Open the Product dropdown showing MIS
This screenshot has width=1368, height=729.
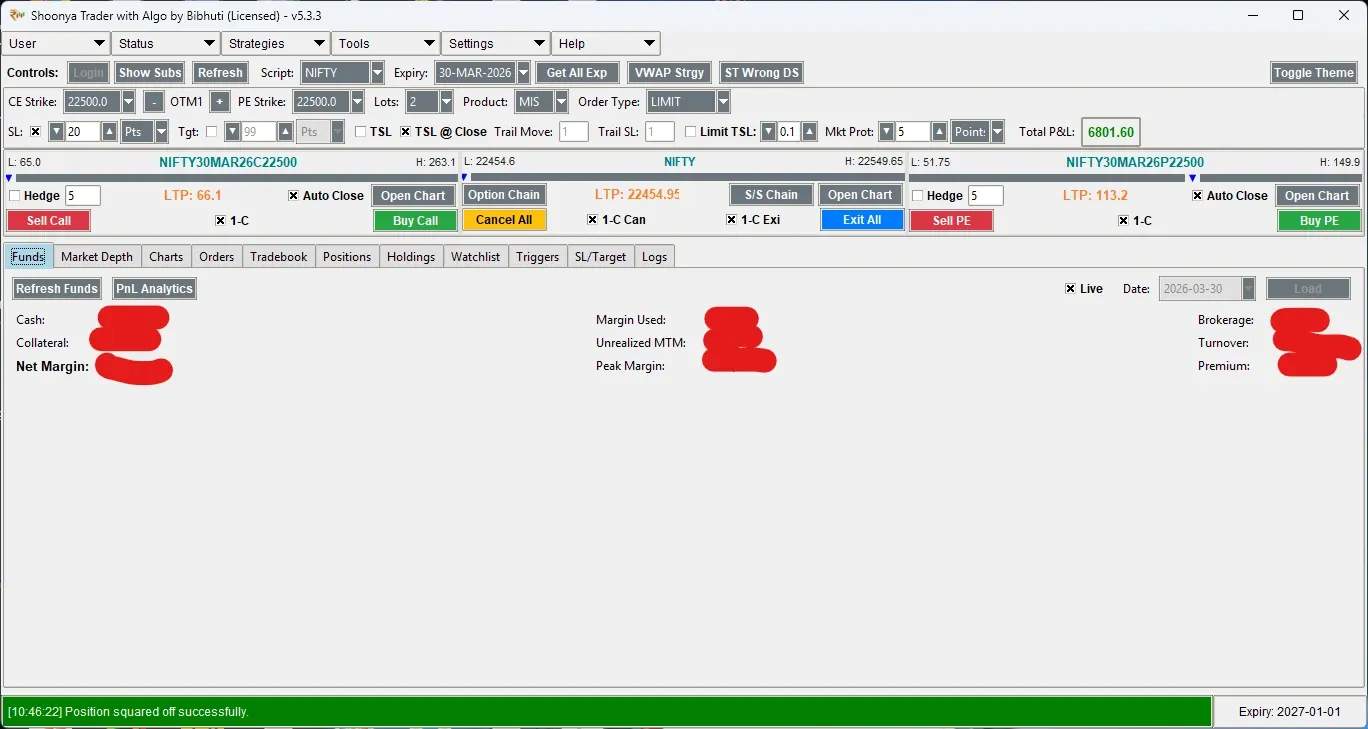561,102
